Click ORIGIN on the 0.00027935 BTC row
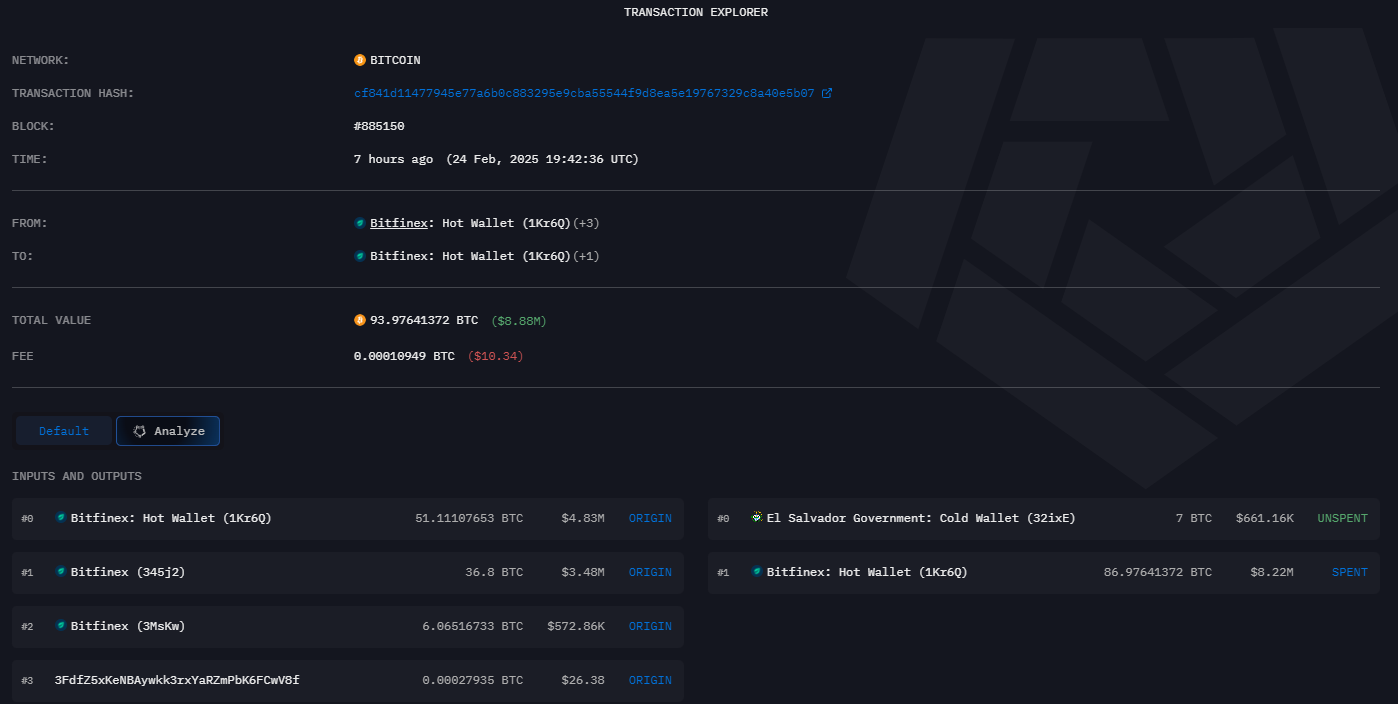The width and height of the screenshot is (1398, 704). click(650, 680)
